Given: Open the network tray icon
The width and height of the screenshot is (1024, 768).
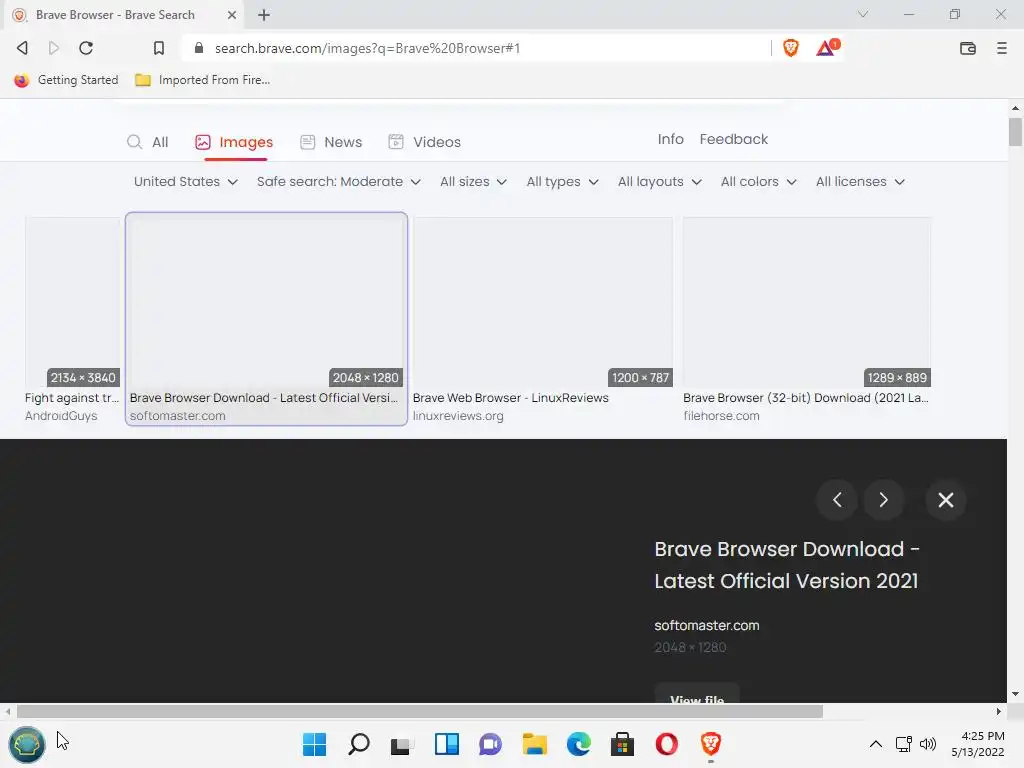Looking at the screenshot, I should coord(904,744).
